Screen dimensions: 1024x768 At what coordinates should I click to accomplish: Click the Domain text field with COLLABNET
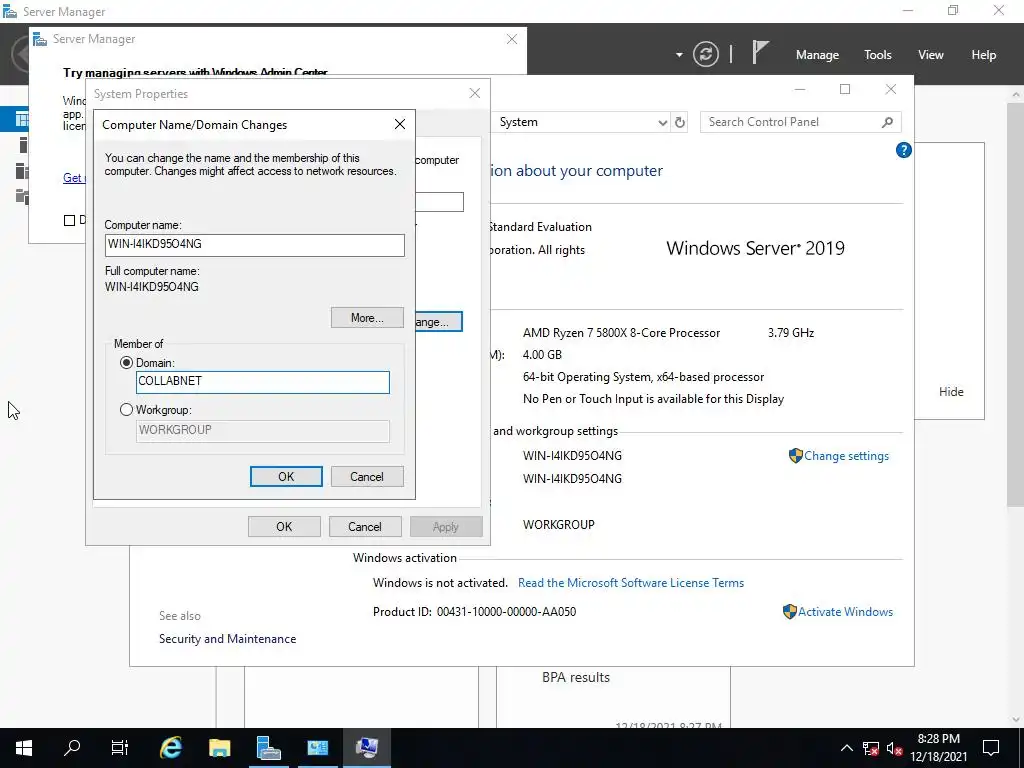(x=263, y=382)
